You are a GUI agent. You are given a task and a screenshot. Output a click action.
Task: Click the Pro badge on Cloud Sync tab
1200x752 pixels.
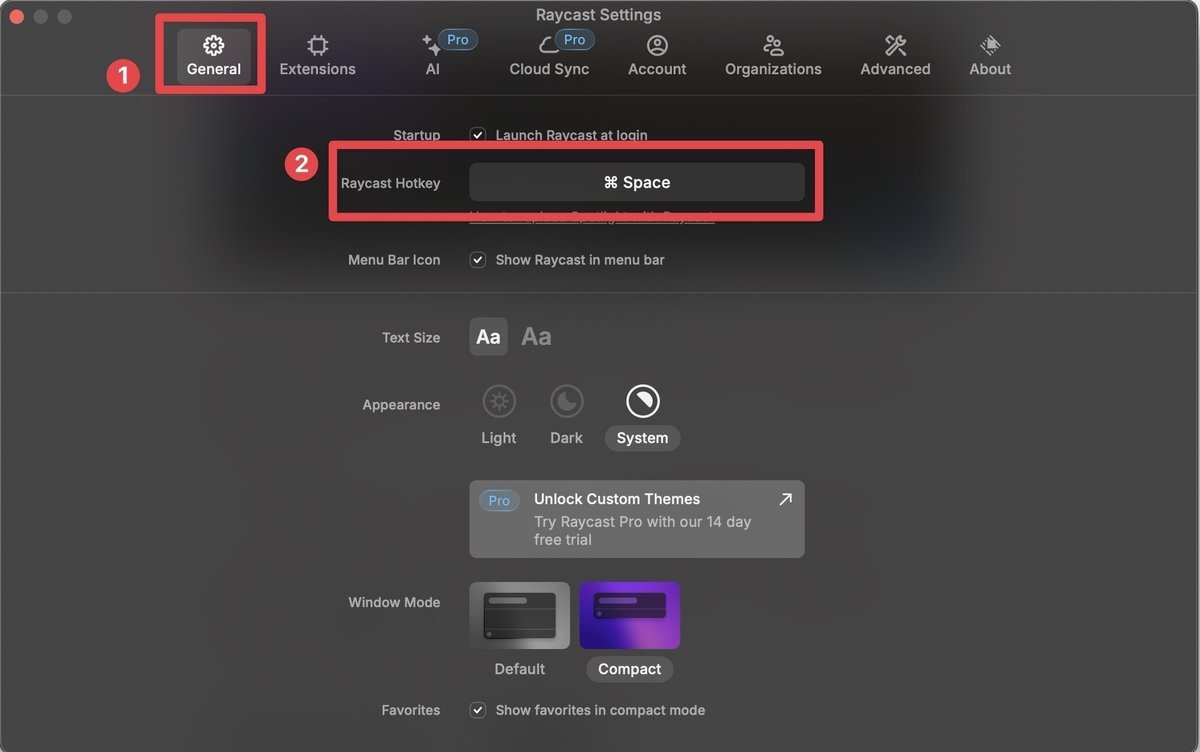(575, 40)
